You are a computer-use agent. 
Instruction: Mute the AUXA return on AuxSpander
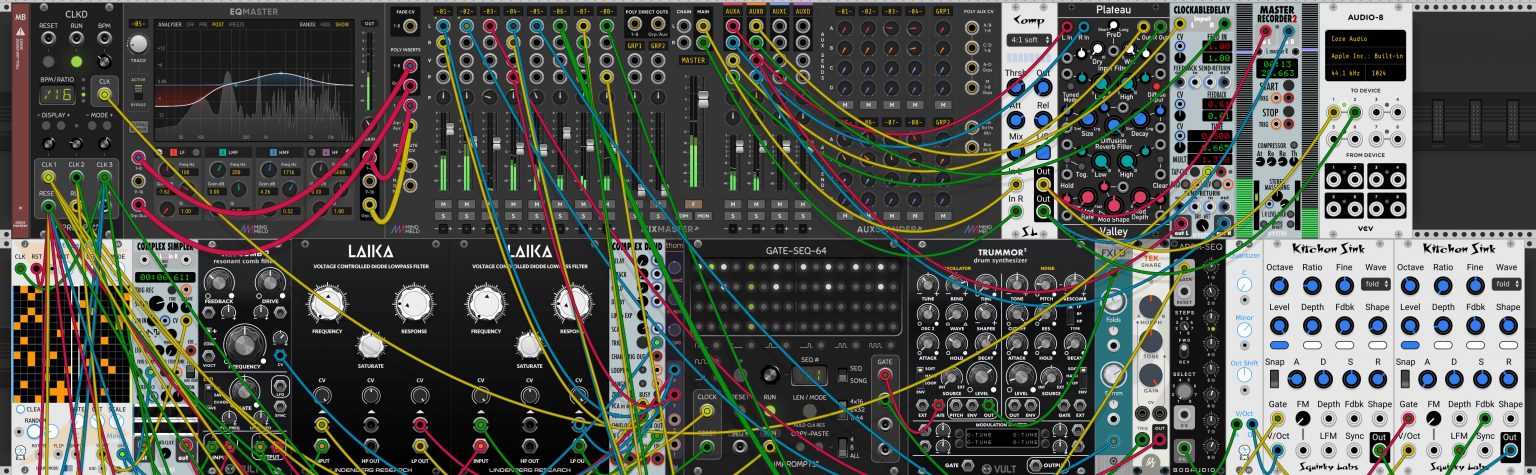(732, 204)
